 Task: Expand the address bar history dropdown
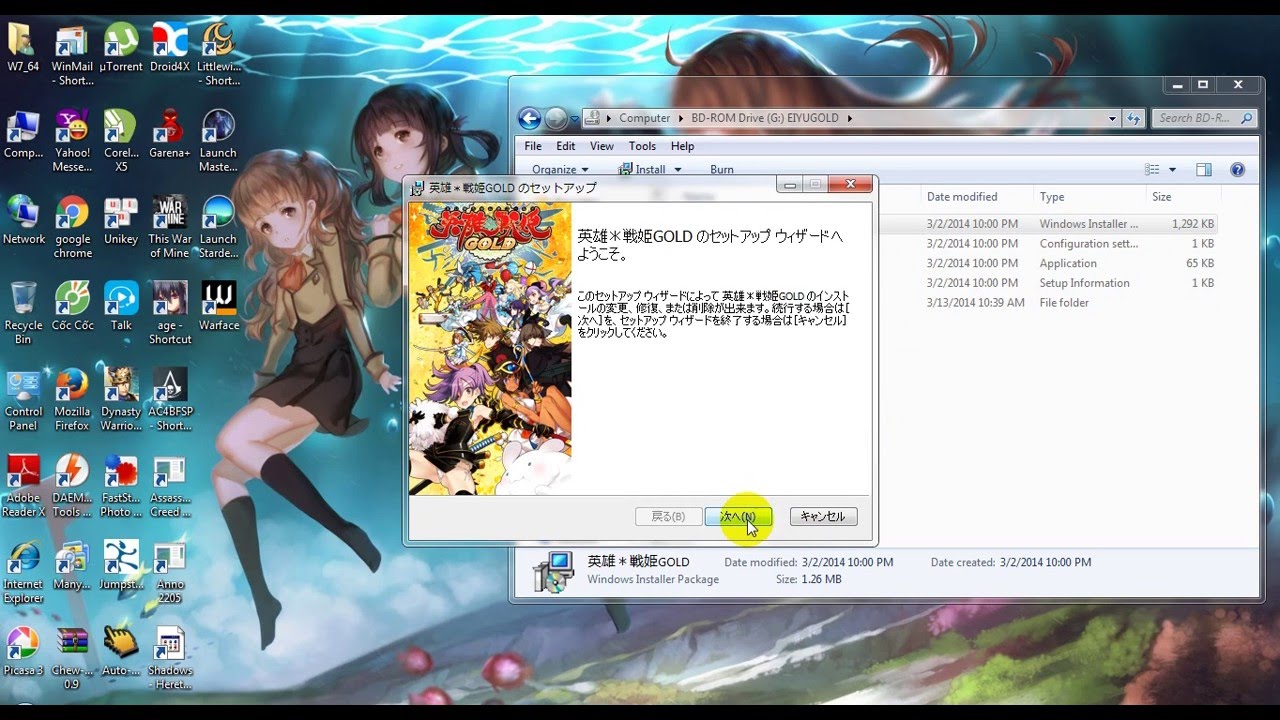(x=1112, y=118)
